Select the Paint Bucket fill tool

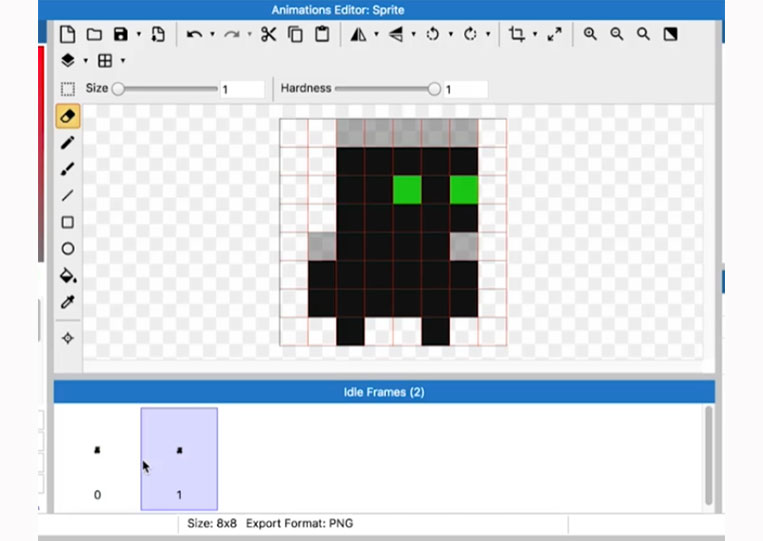pyautogui.click(x=68, y=275)
